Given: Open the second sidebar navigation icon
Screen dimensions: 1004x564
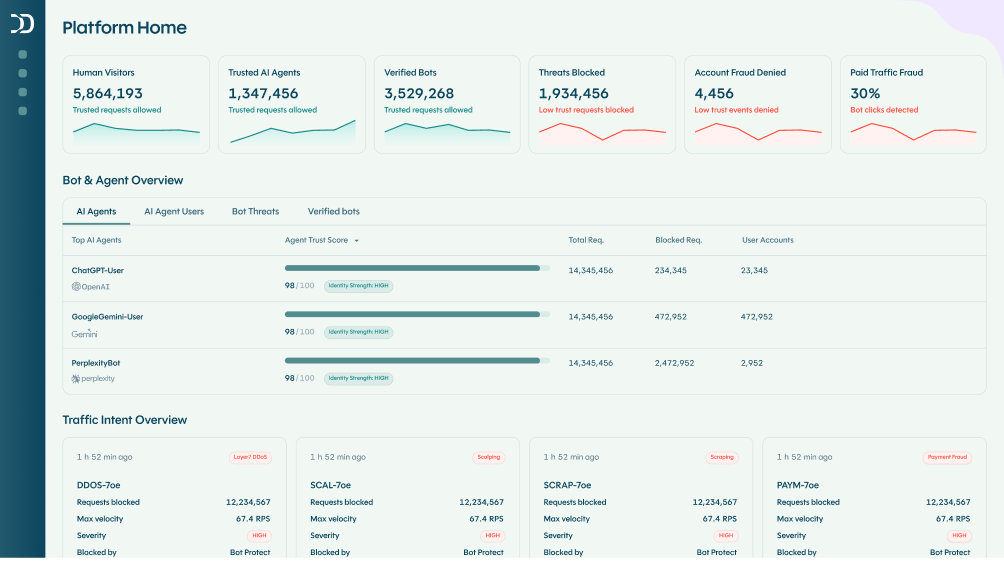Looking at the screenshot, I should click(22, 73).
